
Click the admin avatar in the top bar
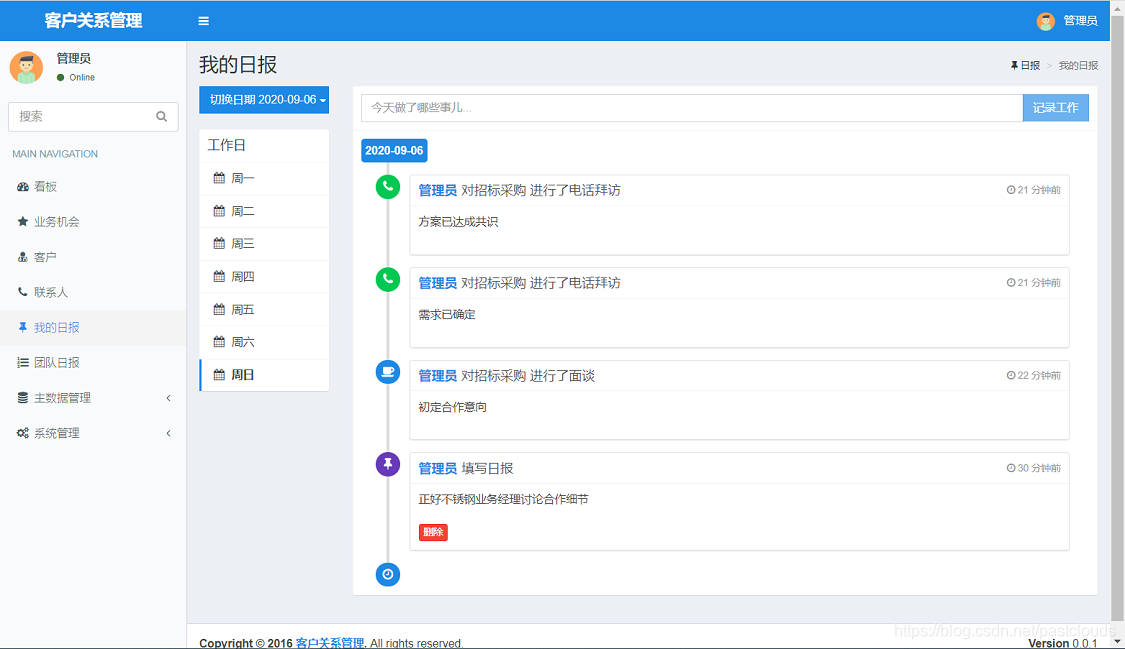pos(1045,21)
